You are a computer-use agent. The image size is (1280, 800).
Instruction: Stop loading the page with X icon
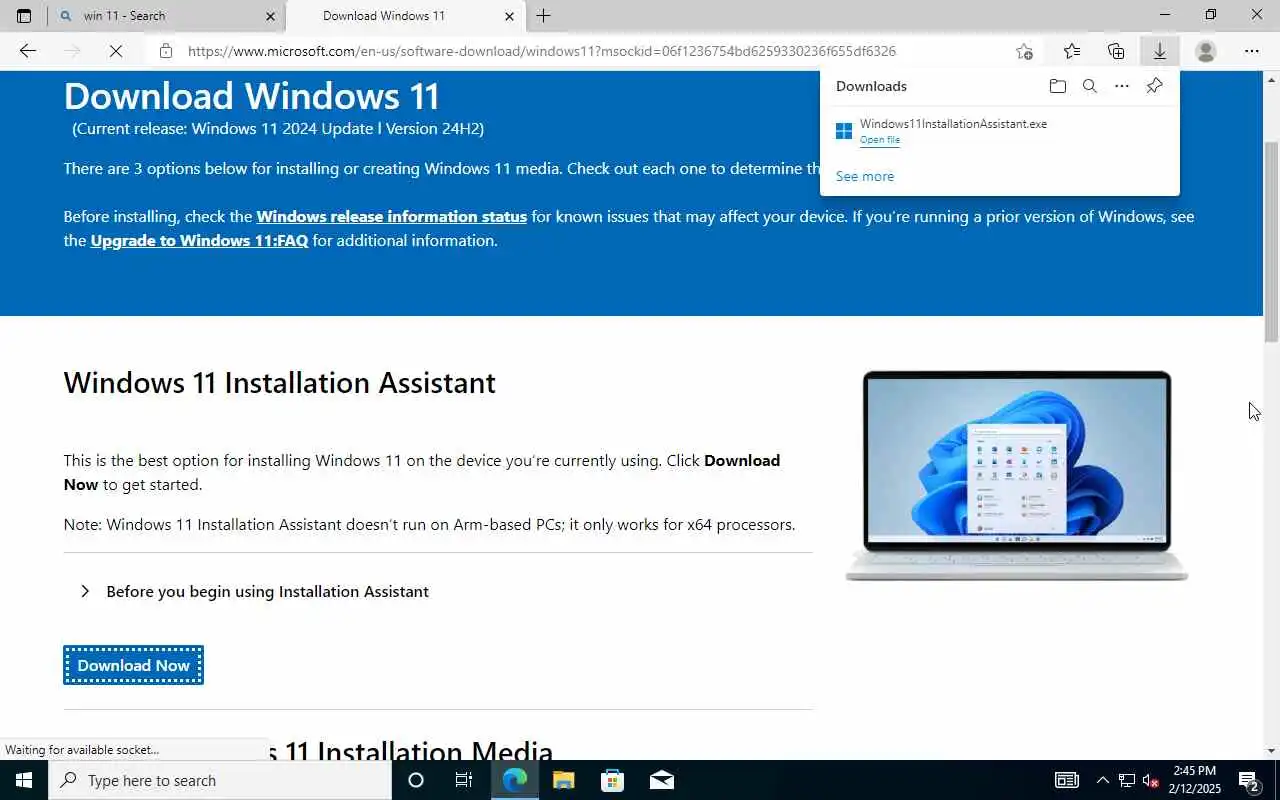[x=116, y=51]
